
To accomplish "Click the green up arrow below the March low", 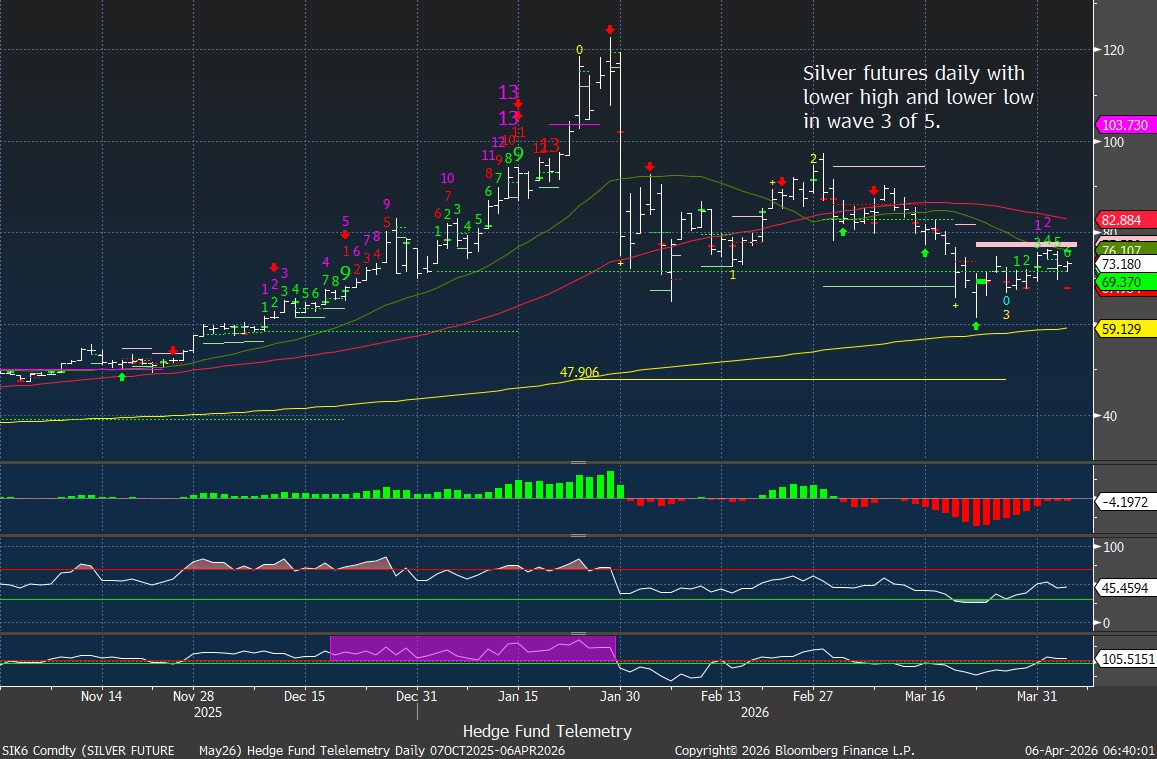I will [975, 326].
